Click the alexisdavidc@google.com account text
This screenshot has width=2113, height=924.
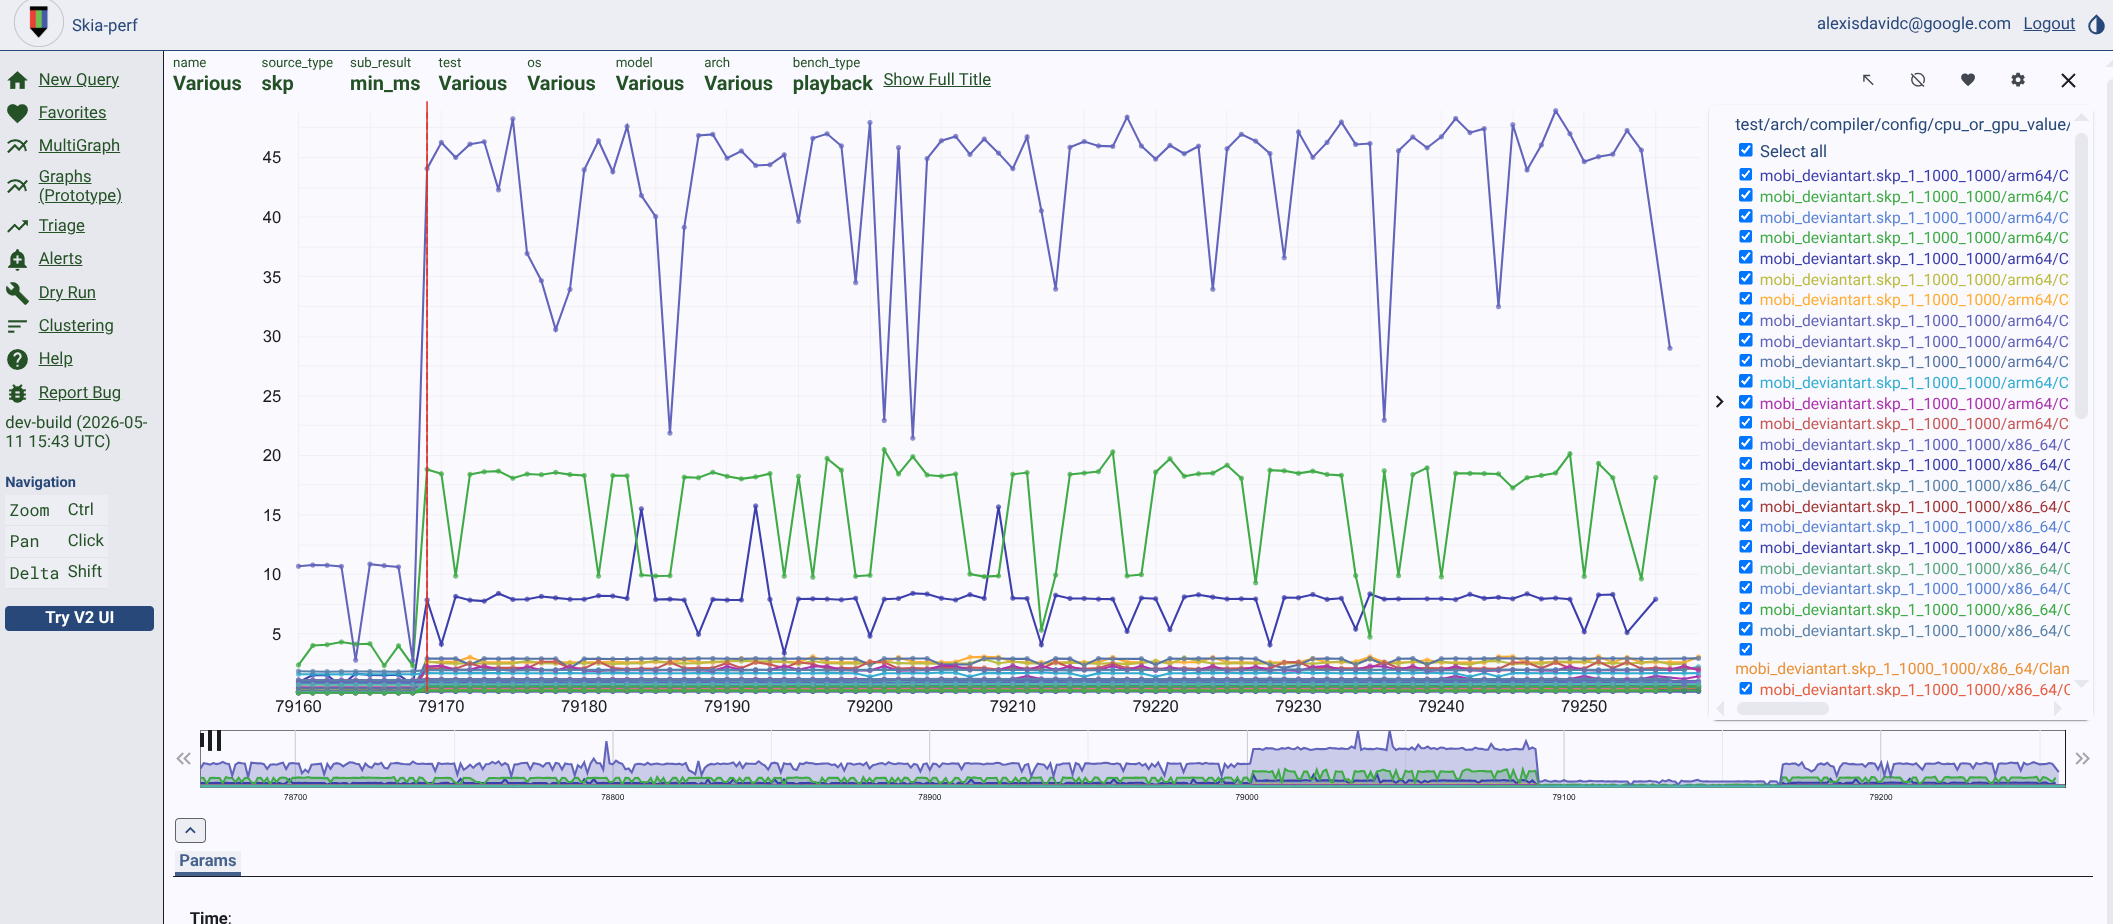tap(1913, 24)
